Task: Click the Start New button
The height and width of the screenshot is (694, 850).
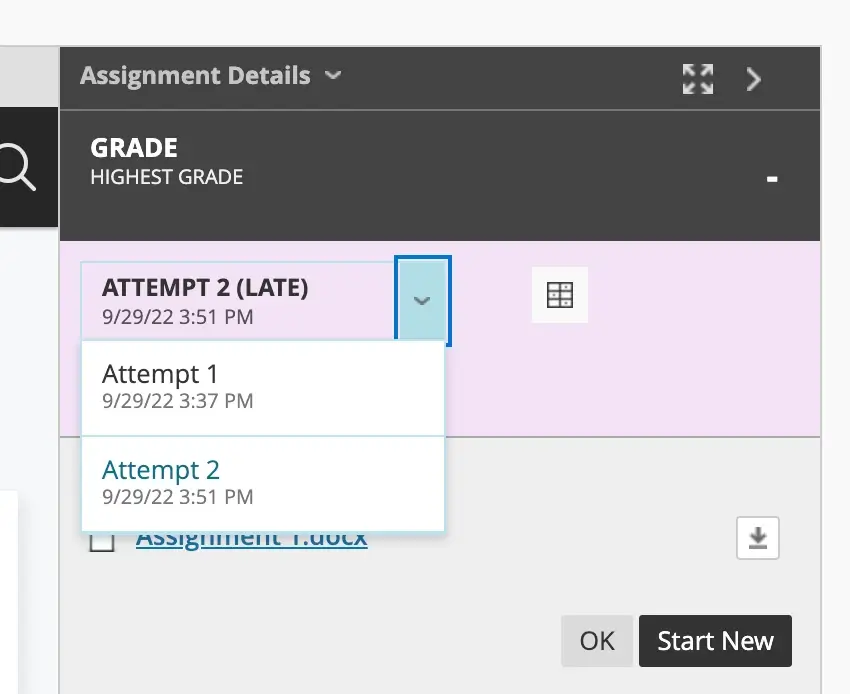Action: 715,641
